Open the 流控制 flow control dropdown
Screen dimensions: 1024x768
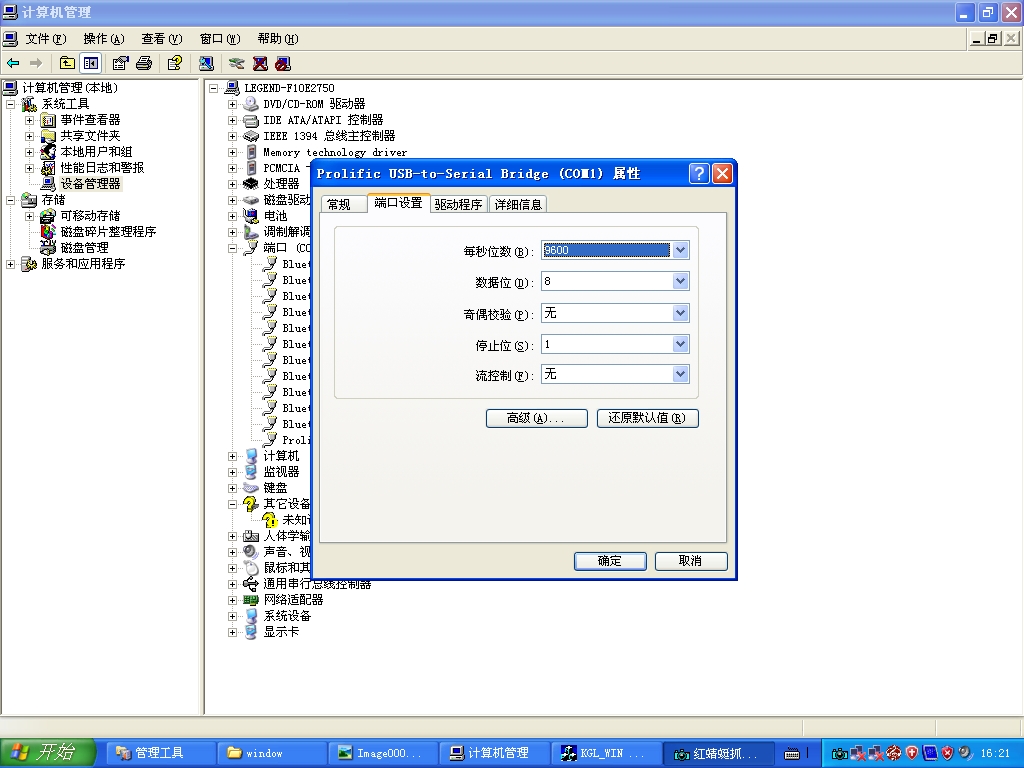pyautogui.click(x=680, y=374)
